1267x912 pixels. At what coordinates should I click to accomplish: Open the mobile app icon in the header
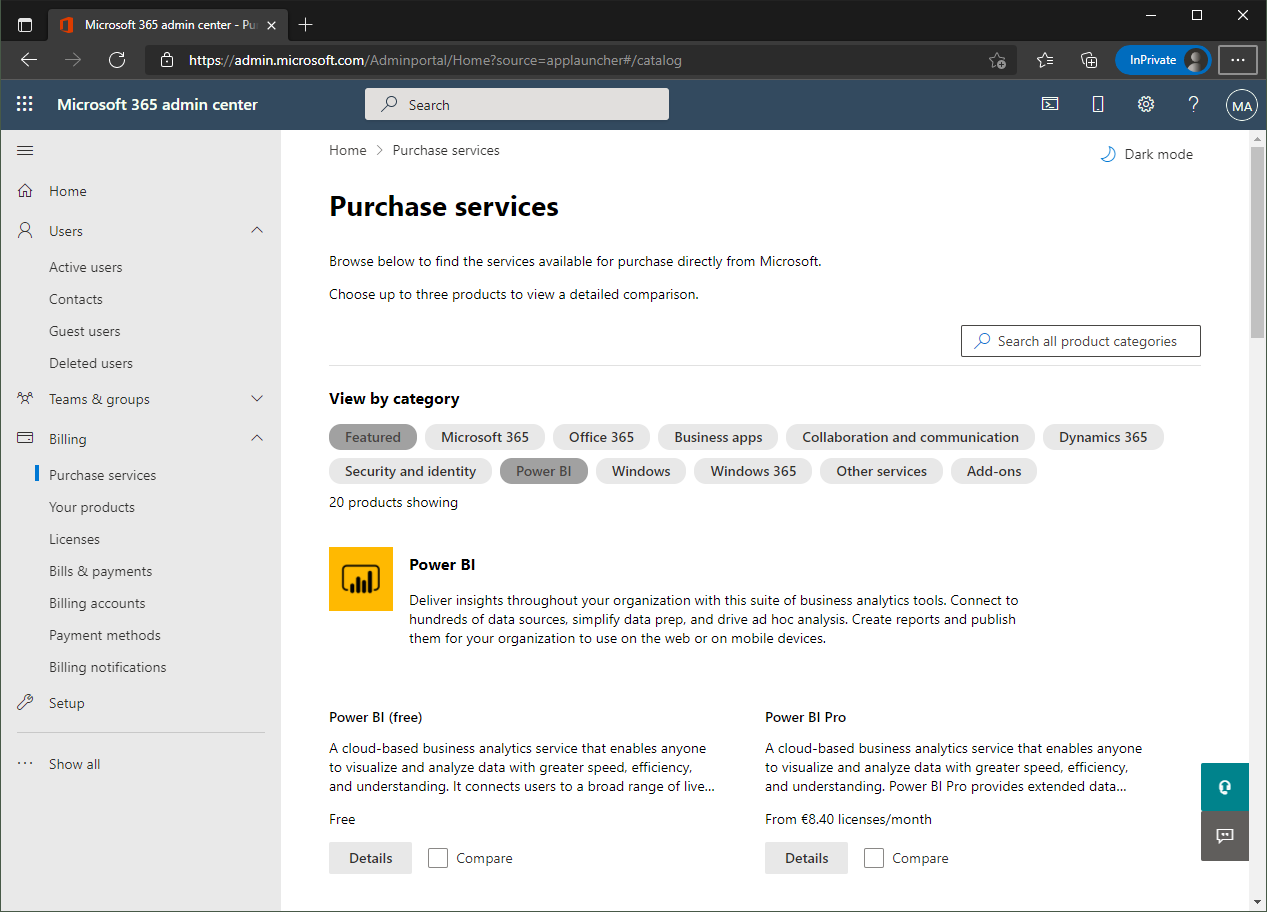pyautogui.click(x=1097, y=104)
